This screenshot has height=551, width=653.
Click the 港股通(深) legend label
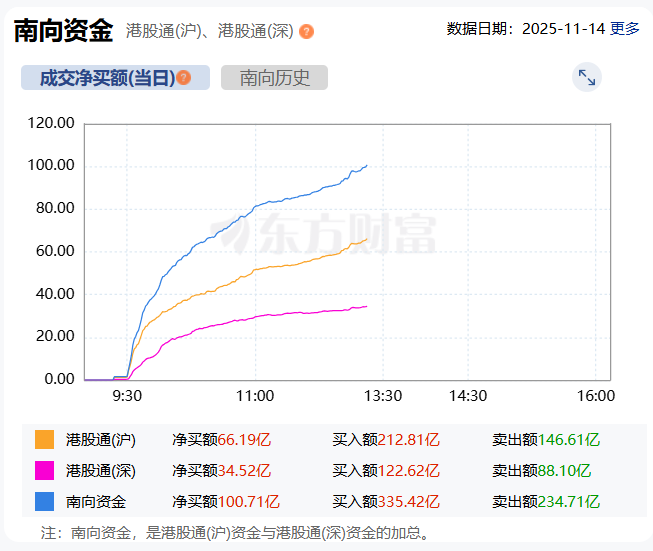pos(101,471)
